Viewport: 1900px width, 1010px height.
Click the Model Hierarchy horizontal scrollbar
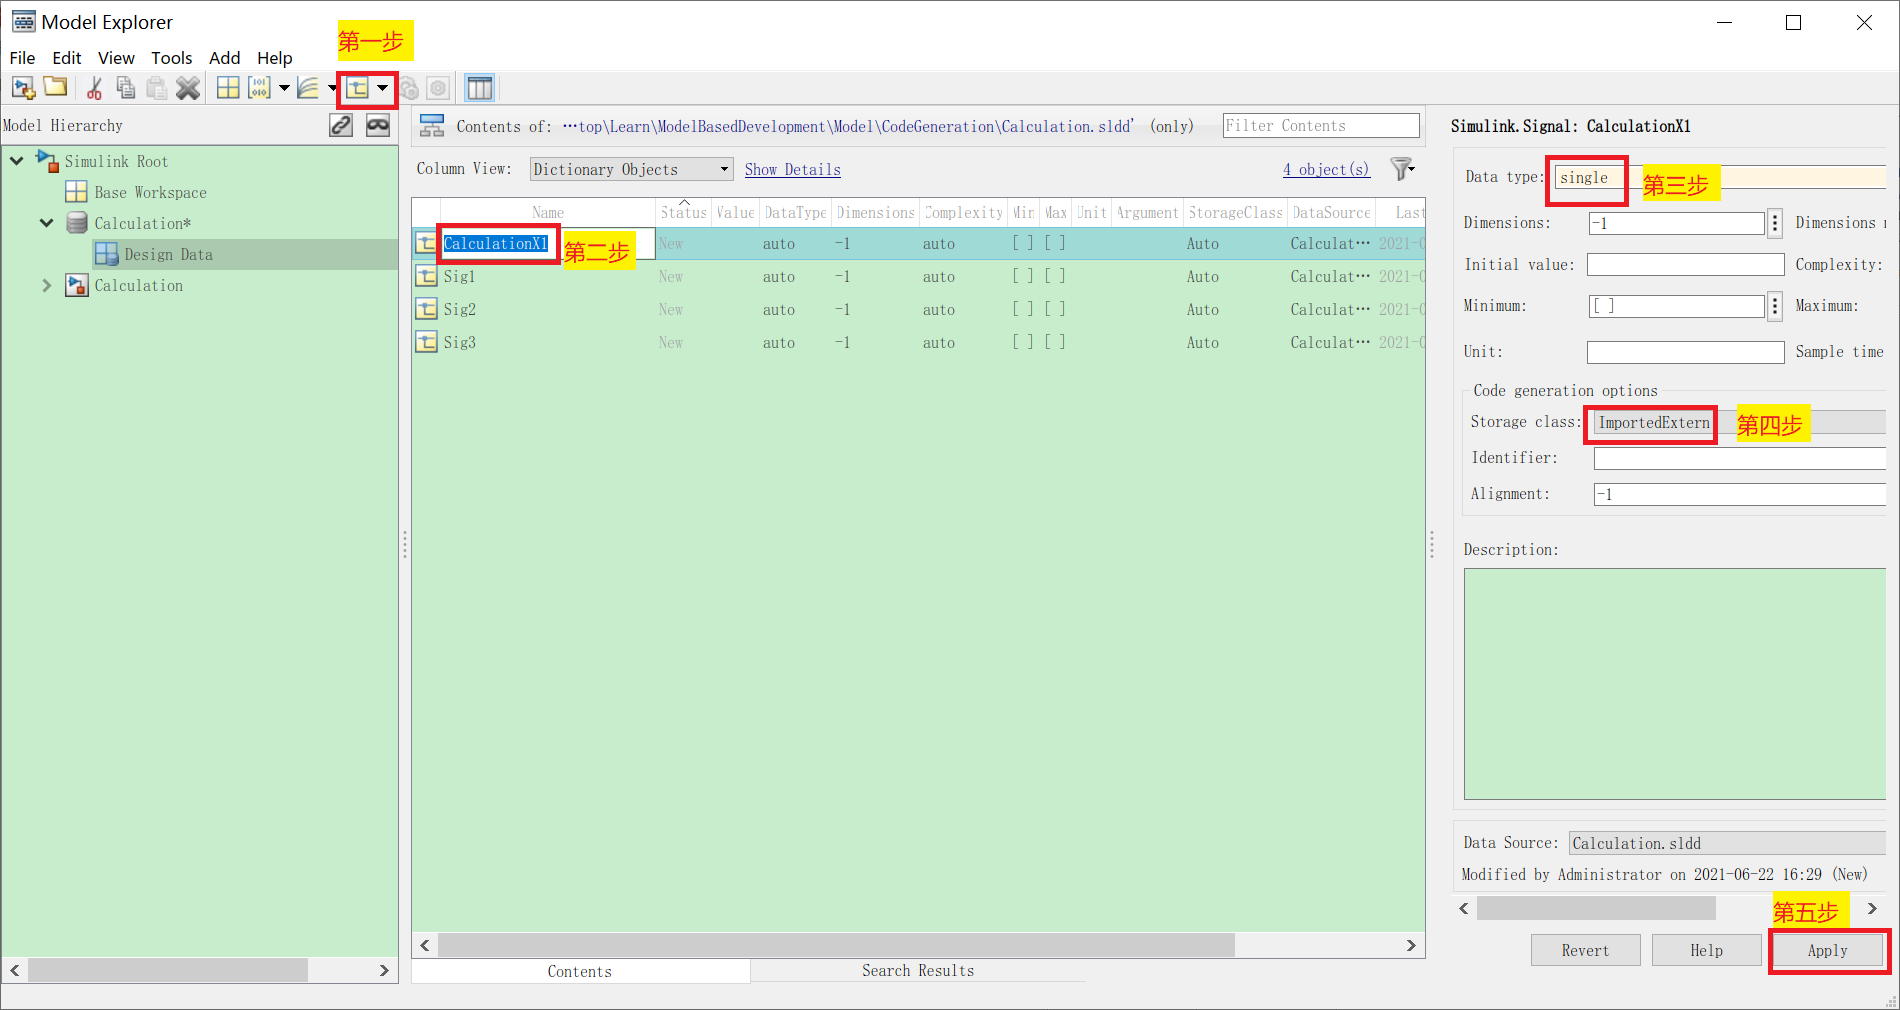(168, 970)
